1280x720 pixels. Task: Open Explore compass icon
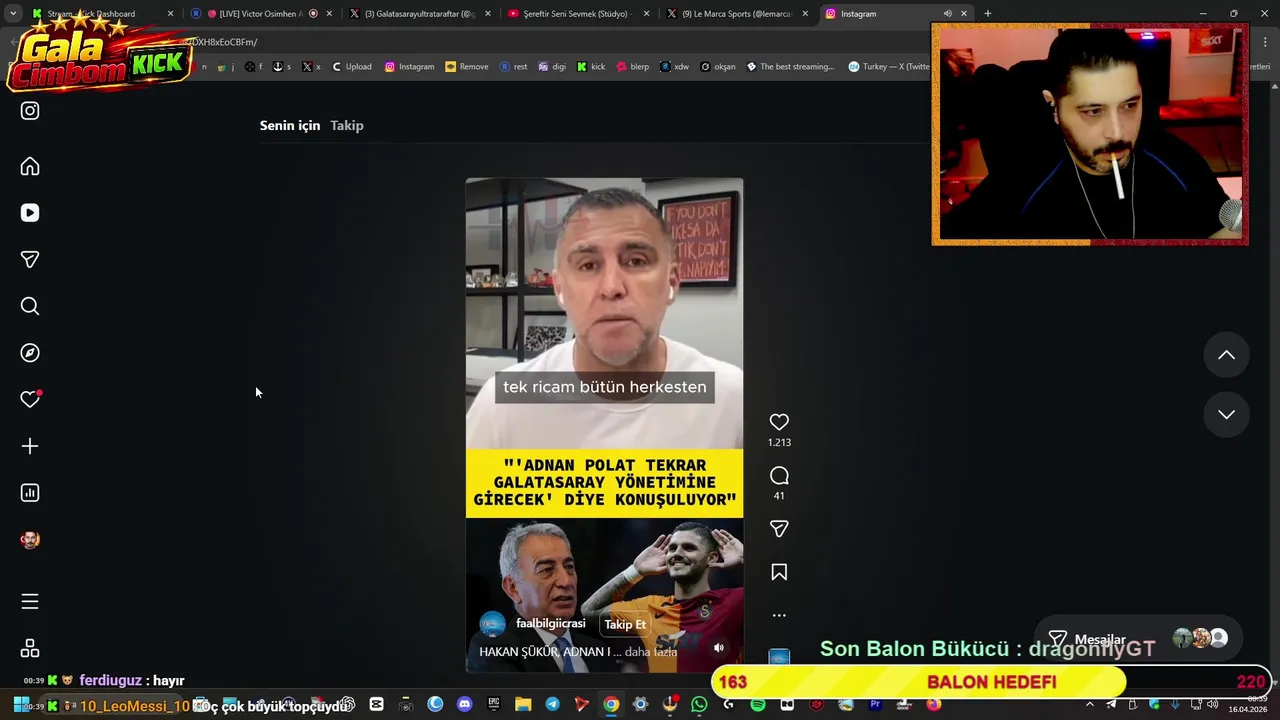point(30,353)
